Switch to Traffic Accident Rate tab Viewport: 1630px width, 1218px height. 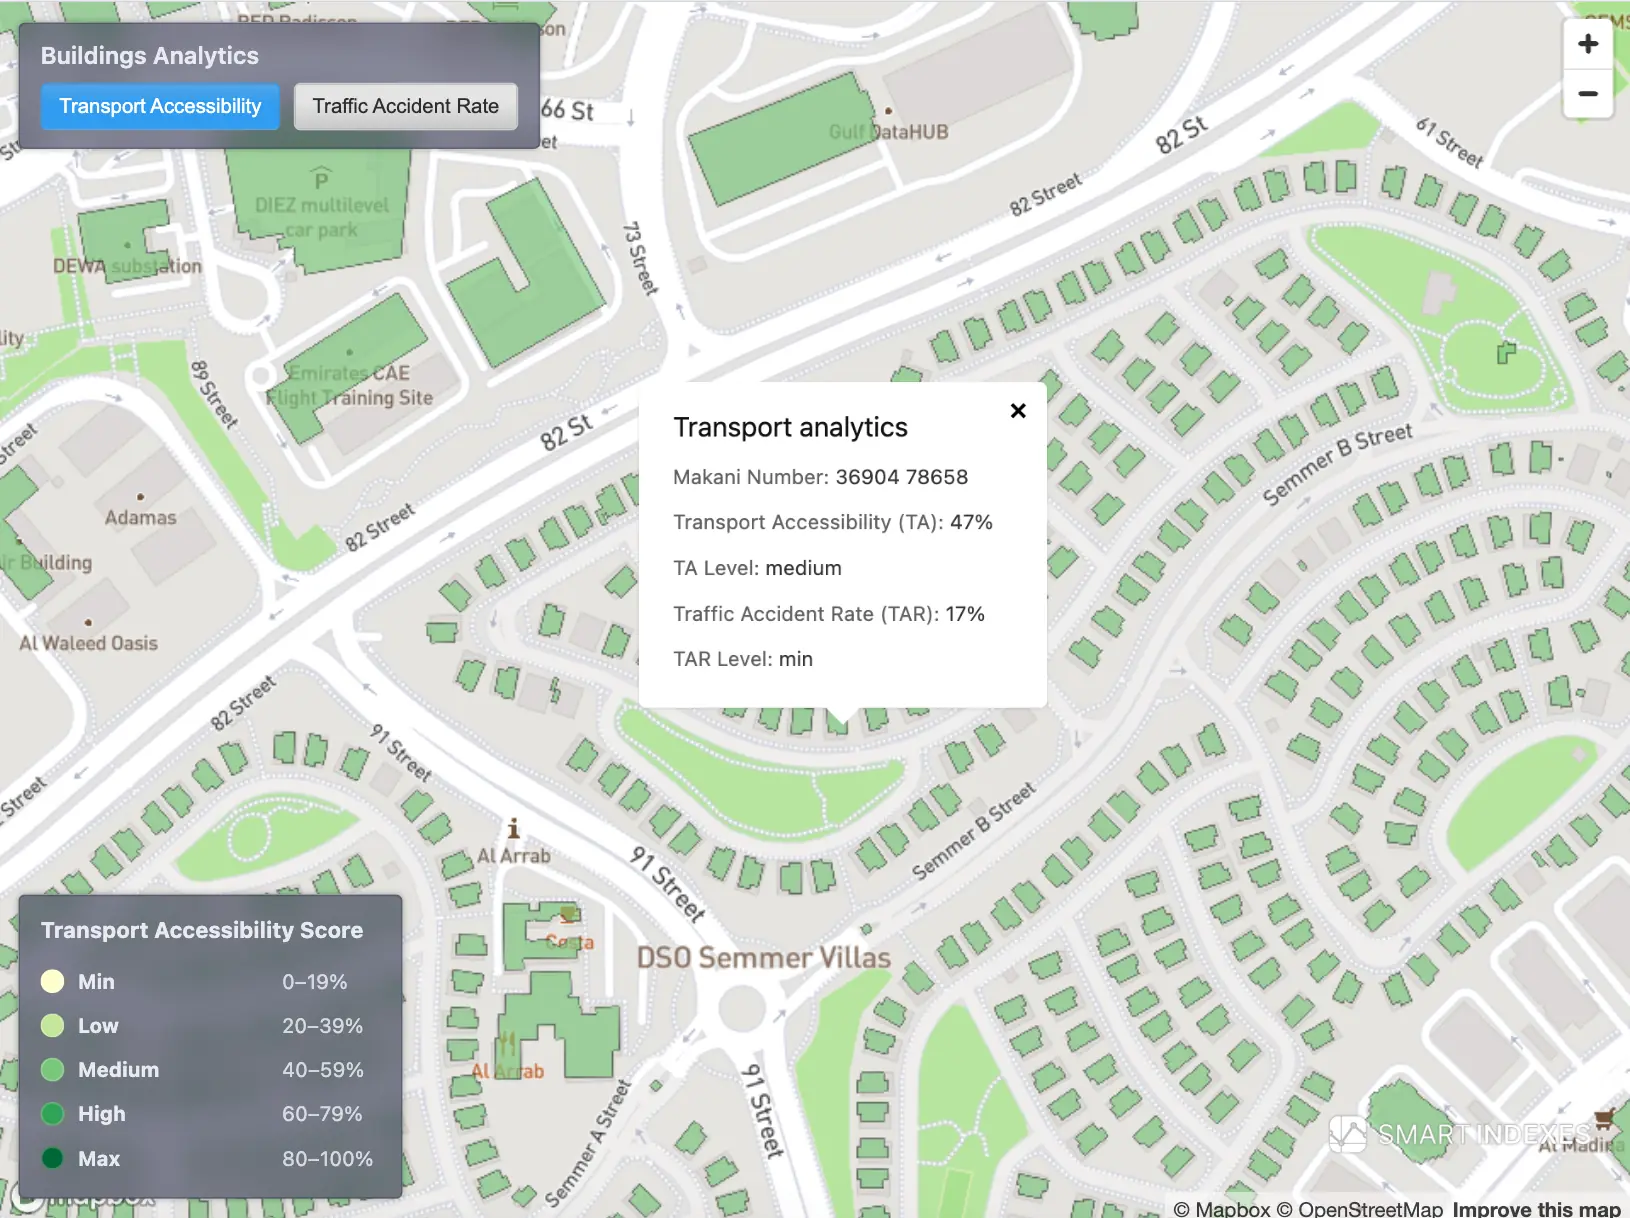405,106
